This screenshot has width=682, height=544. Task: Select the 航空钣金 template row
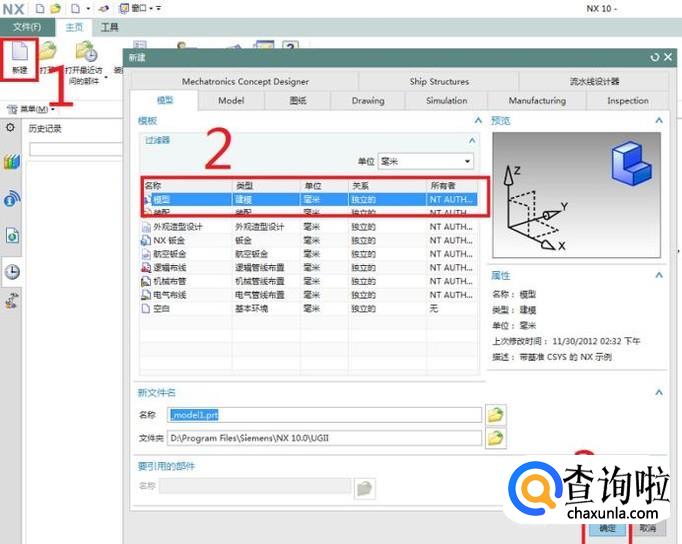(310, 254)
